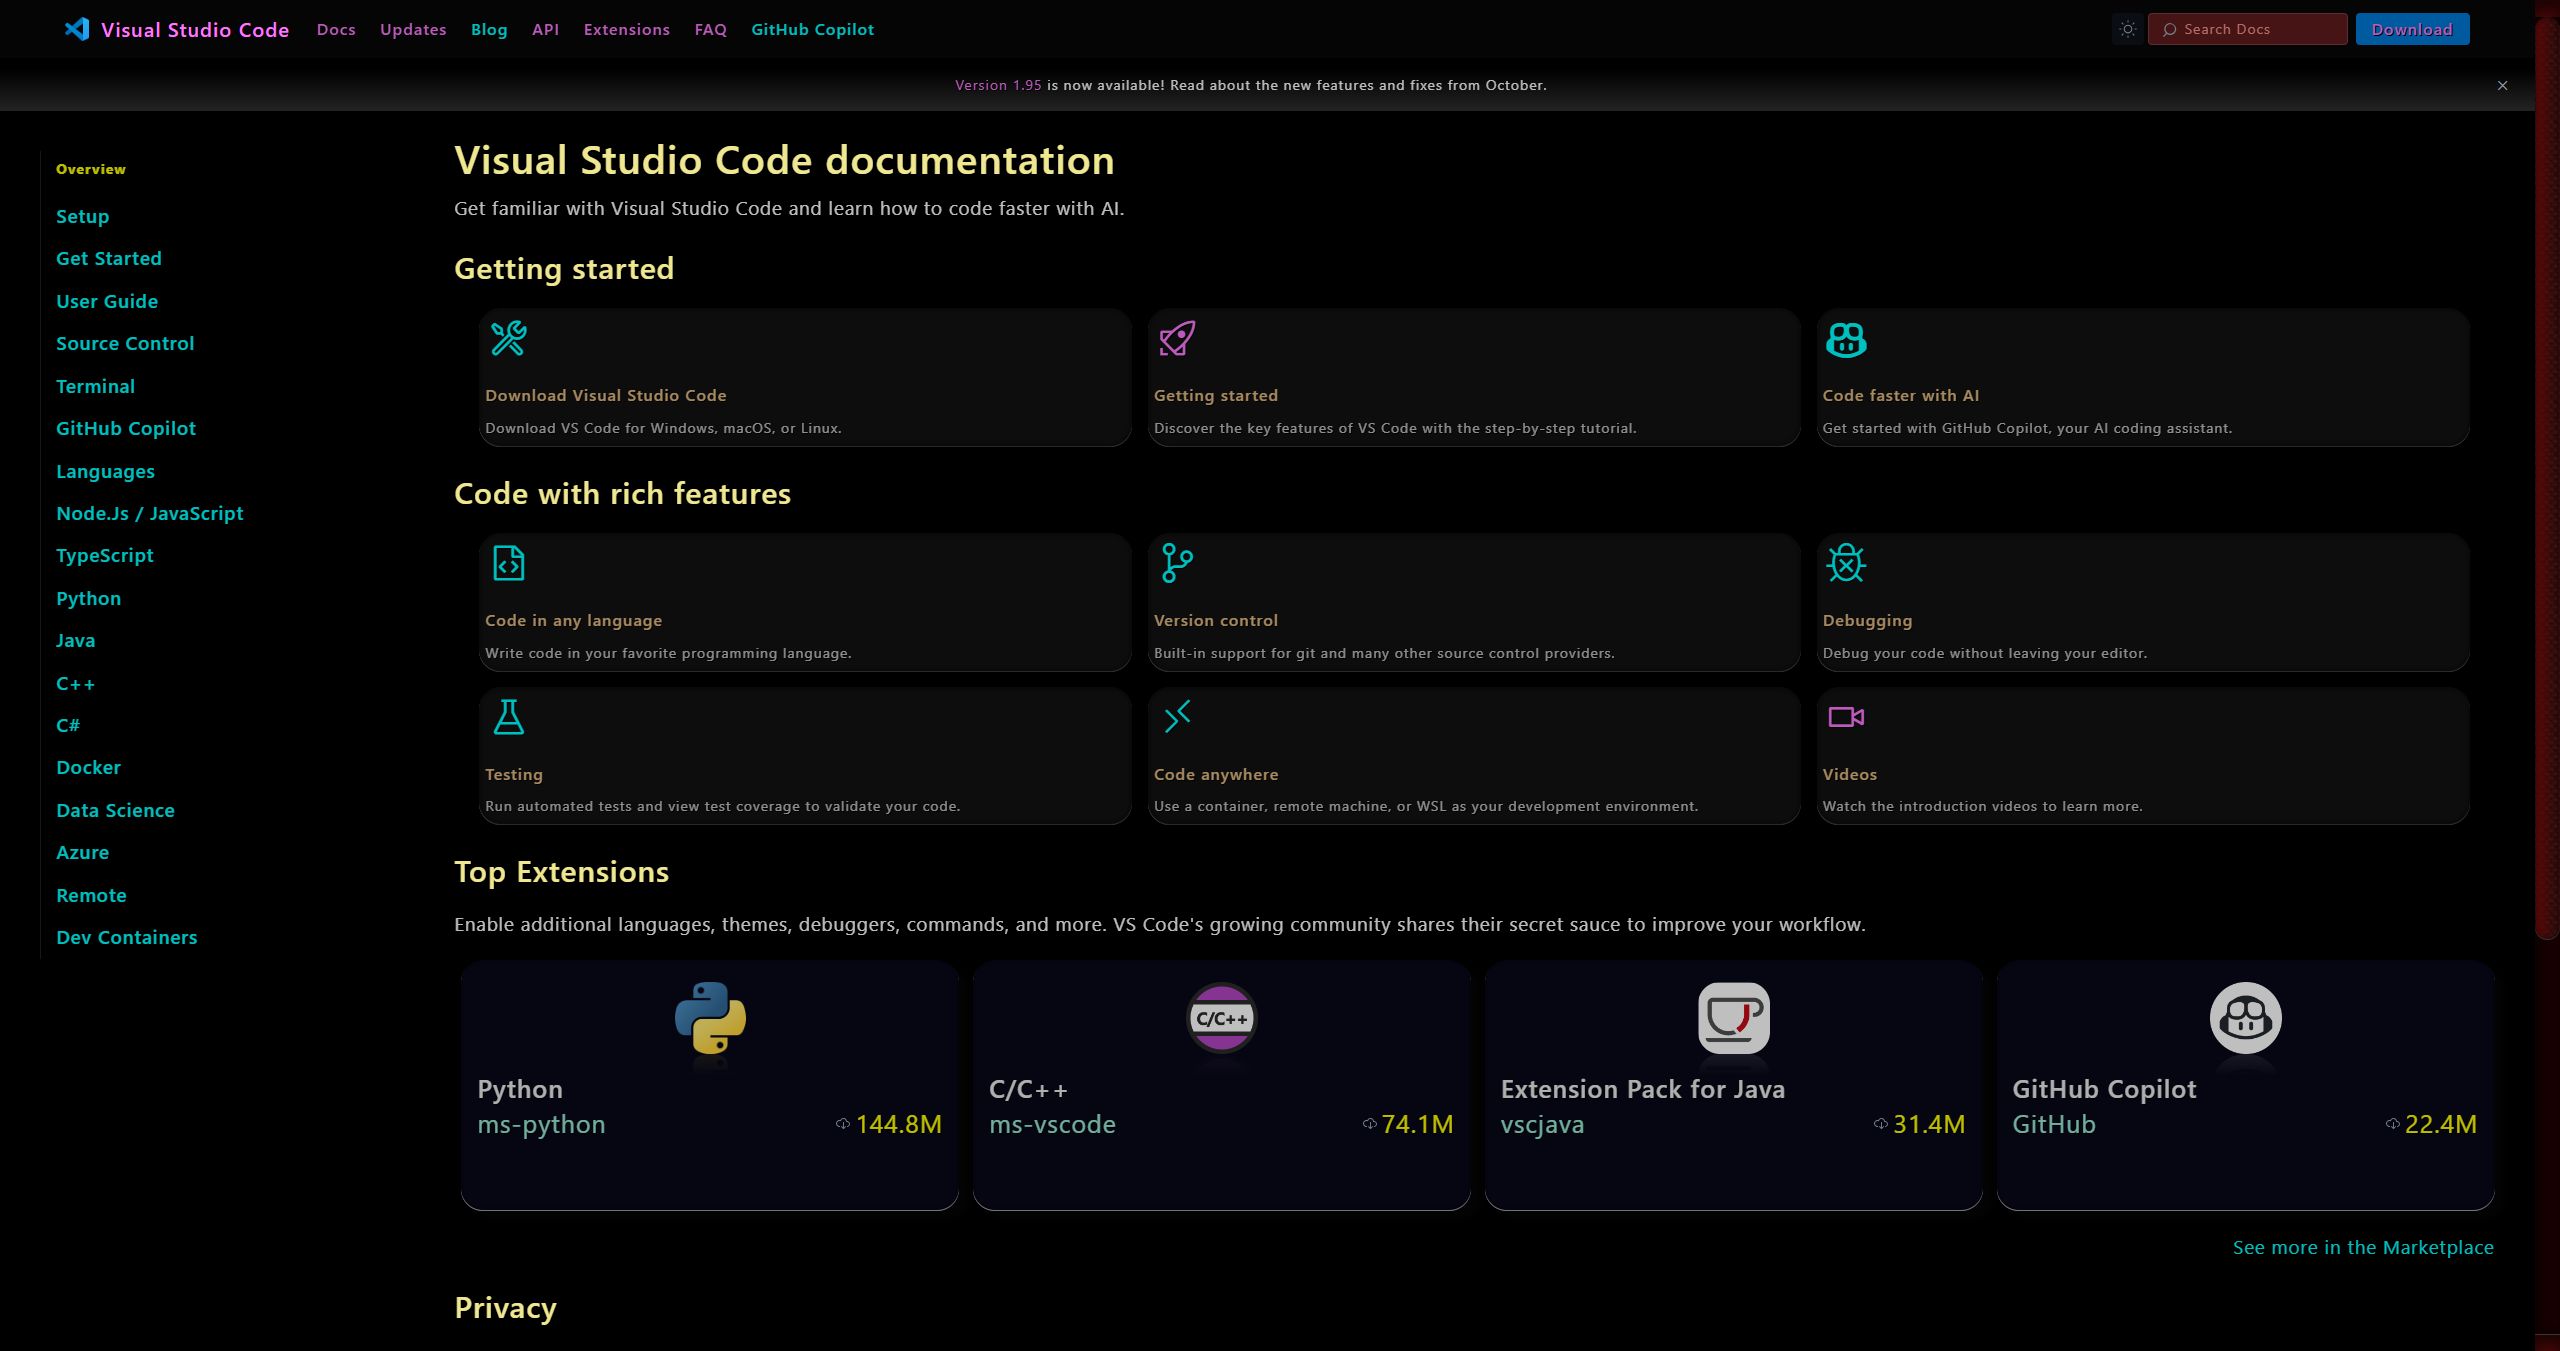Open the Videos card title
Image resolution: width=2560 pixels, height=1351 pixels.
1850,775
